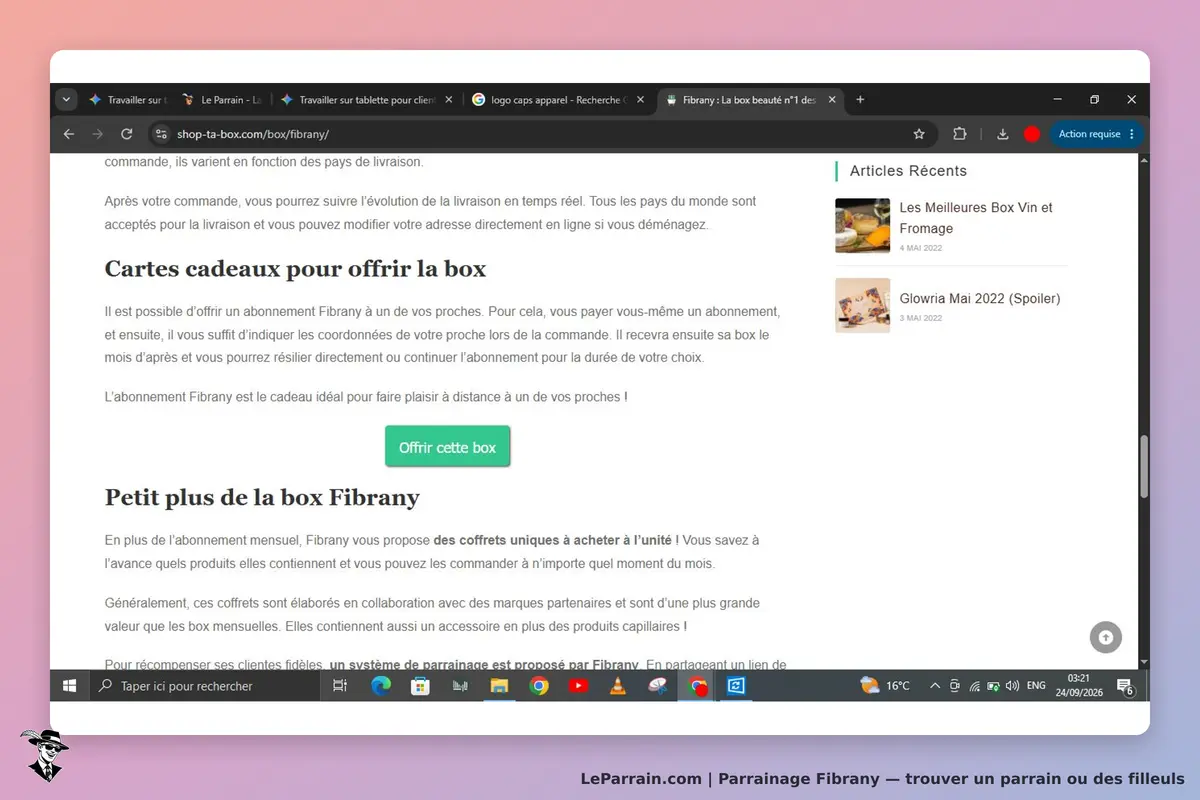The width and height of the screenshot is (1200, 800).
Task: Open File Explorer from the taskbar
Action: coord(499,686)
